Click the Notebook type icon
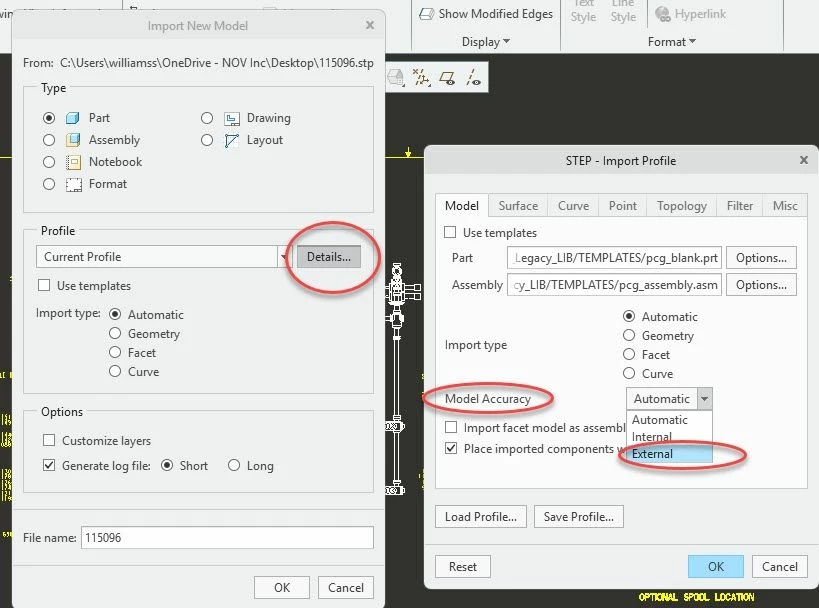Viewport: 819px width, 608px height. click(x=73, y=162)
